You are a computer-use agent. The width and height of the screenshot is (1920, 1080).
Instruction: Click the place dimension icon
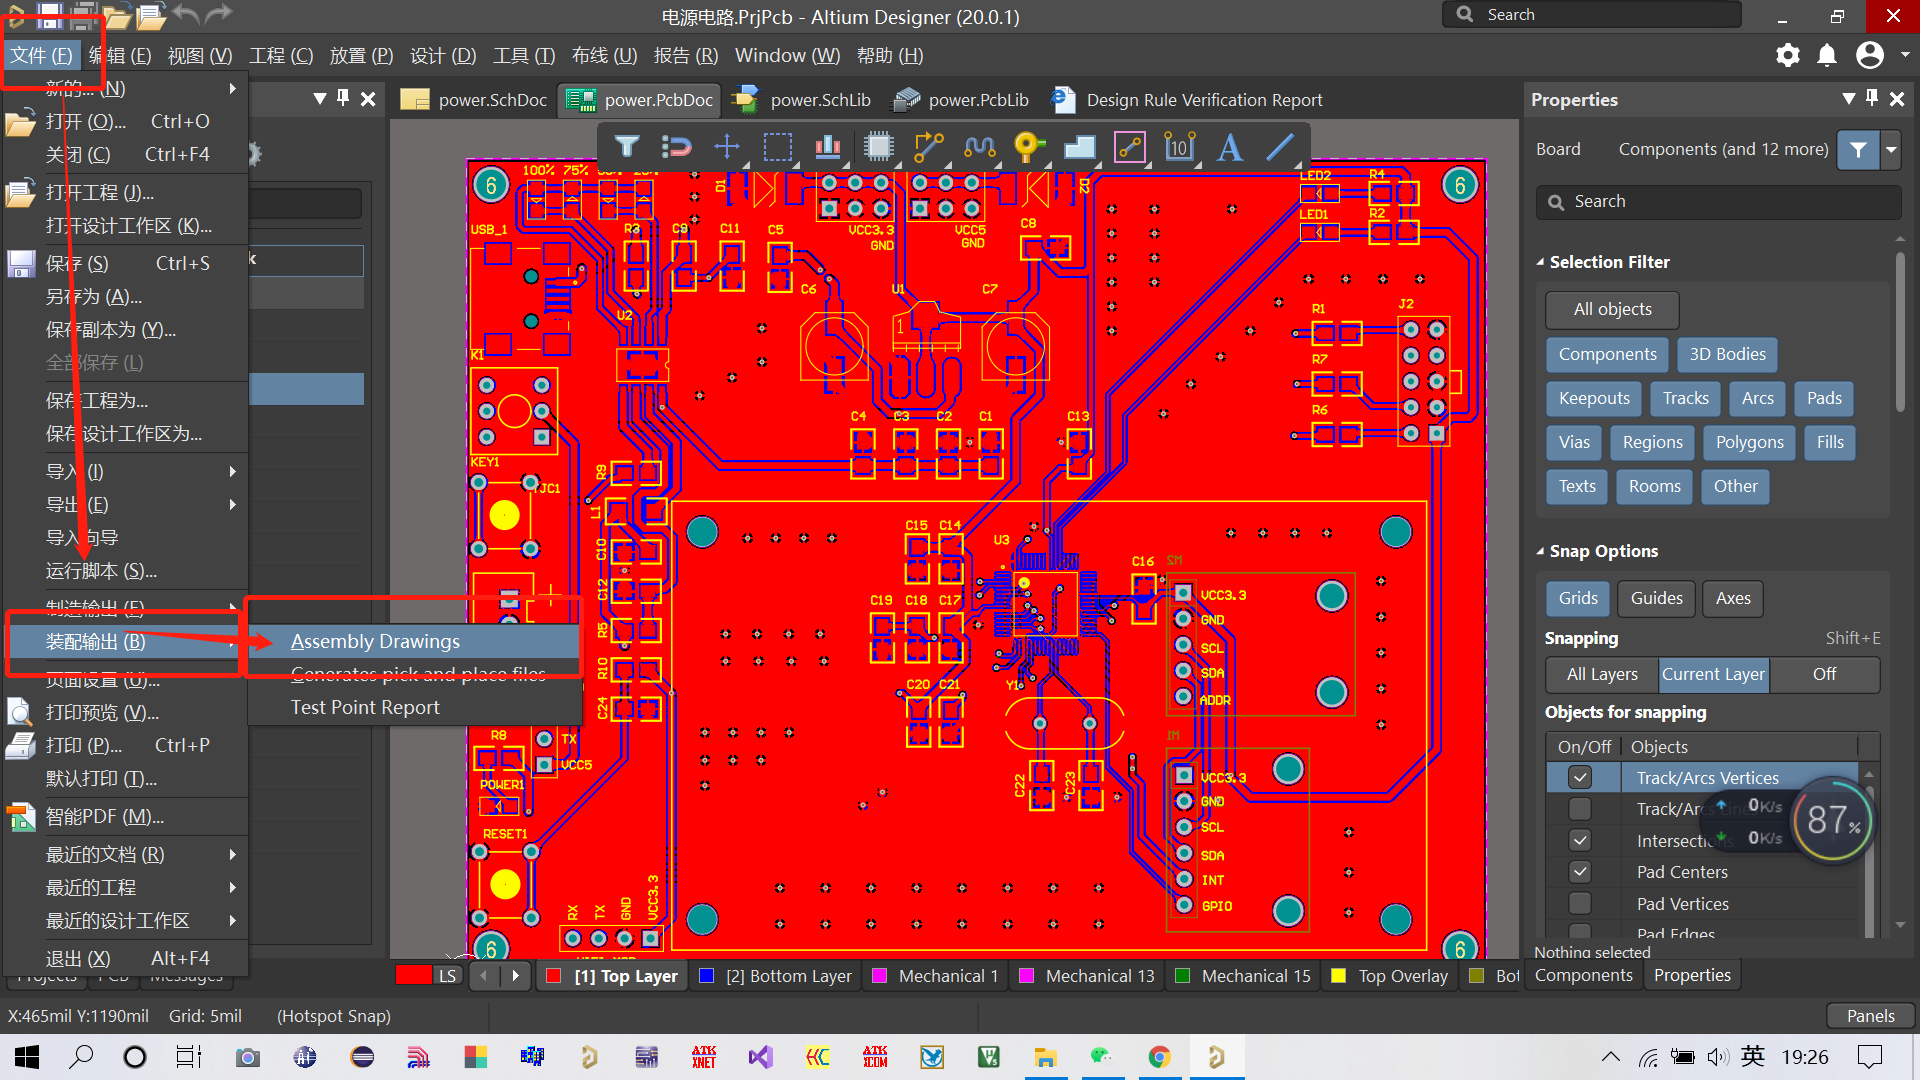tap(1180, 147)
